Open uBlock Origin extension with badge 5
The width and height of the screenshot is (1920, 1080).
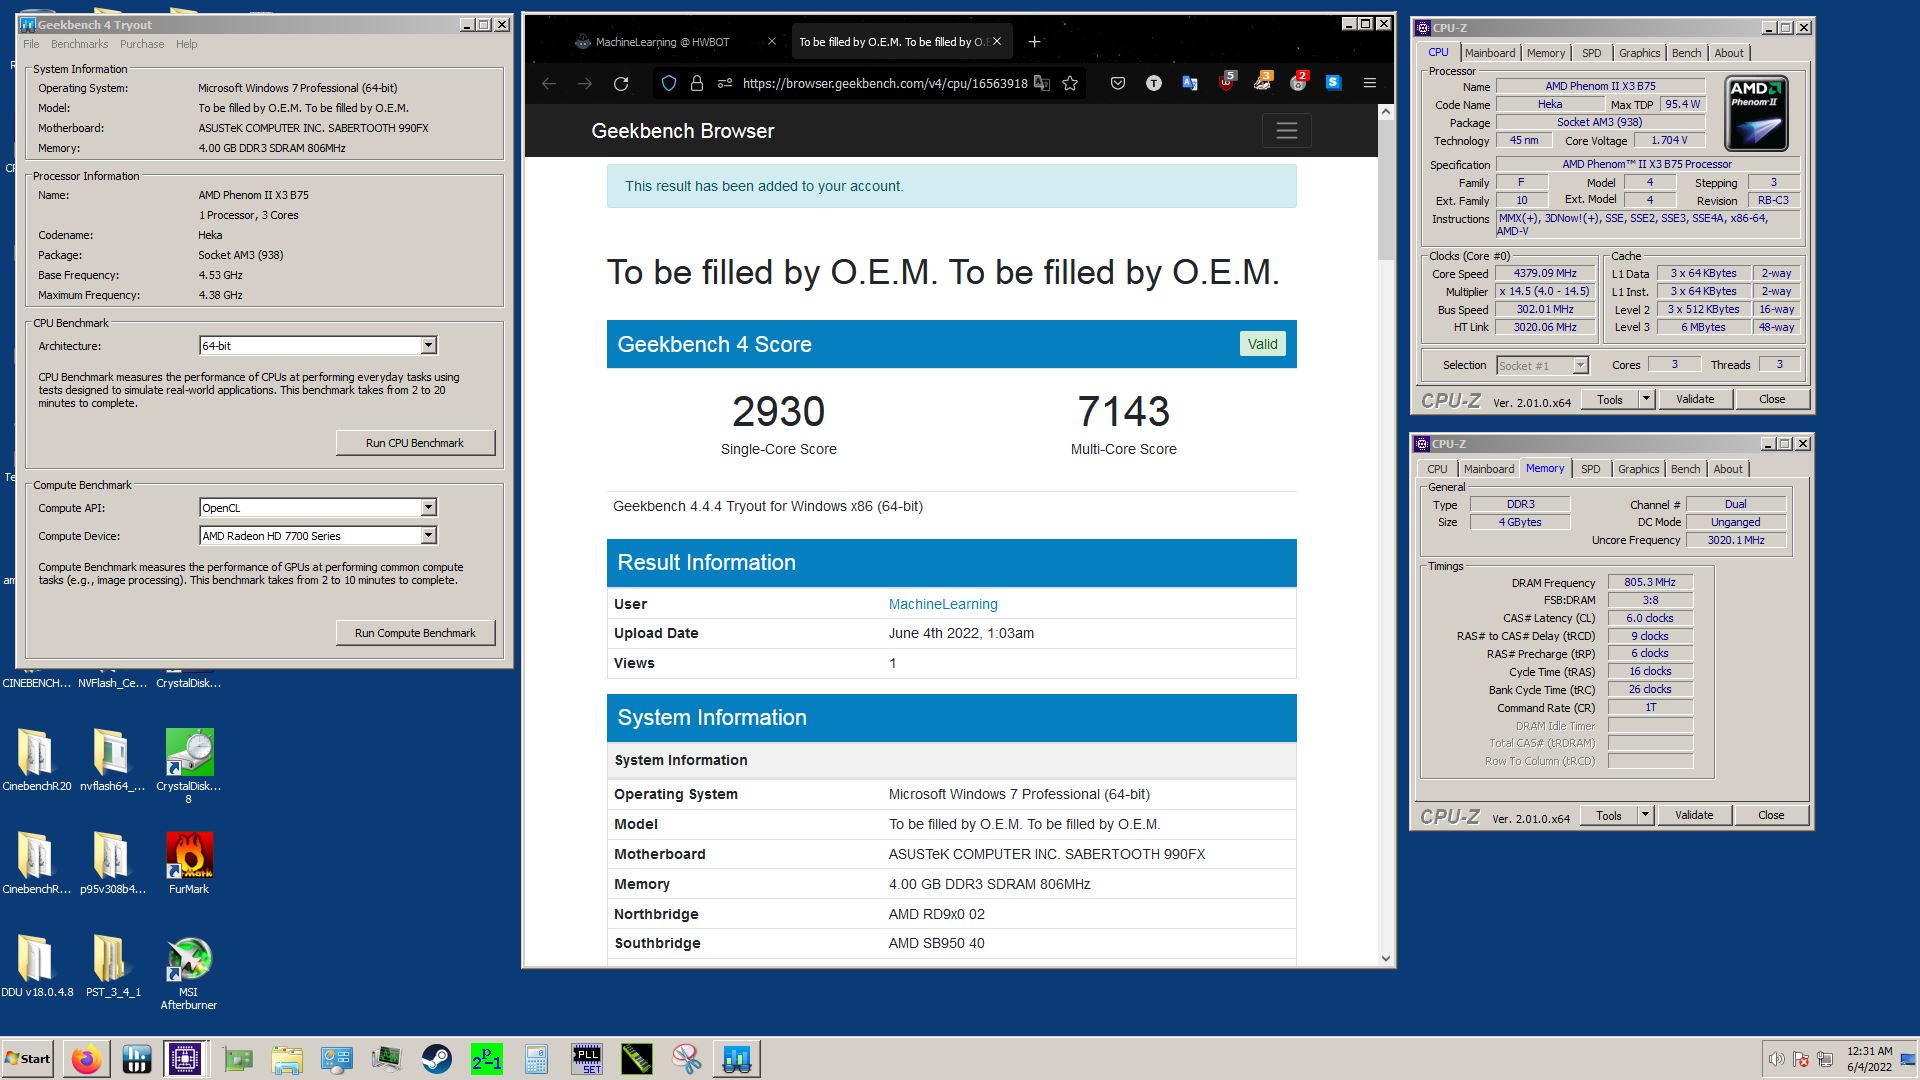pyautogui.click(x=1226, y=82)
